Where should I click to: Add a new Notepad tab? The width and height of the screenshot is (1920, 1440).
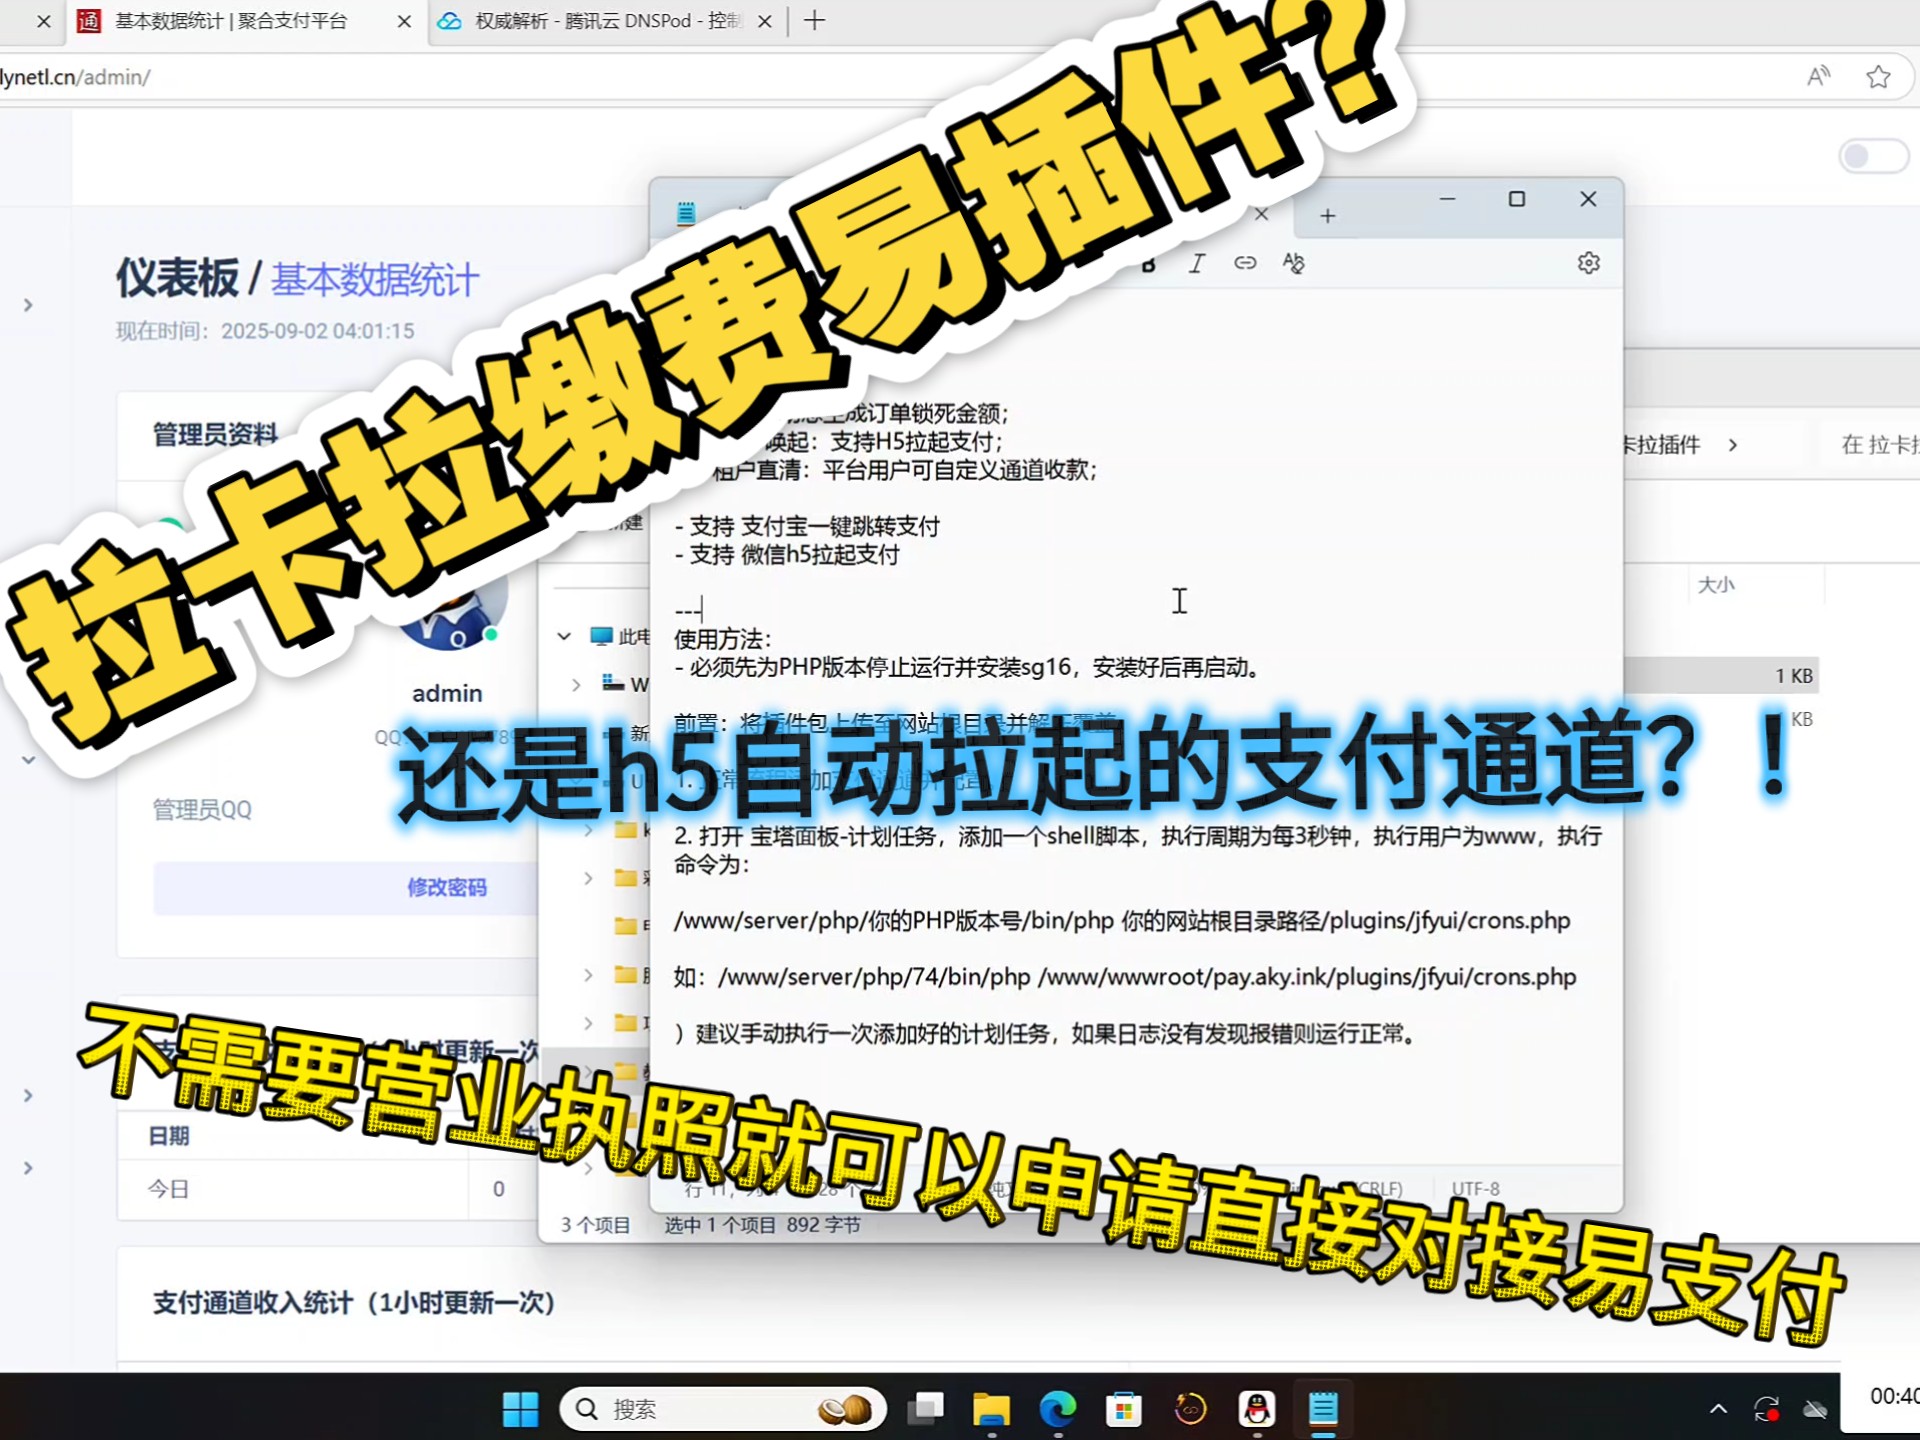(1327, 216)
